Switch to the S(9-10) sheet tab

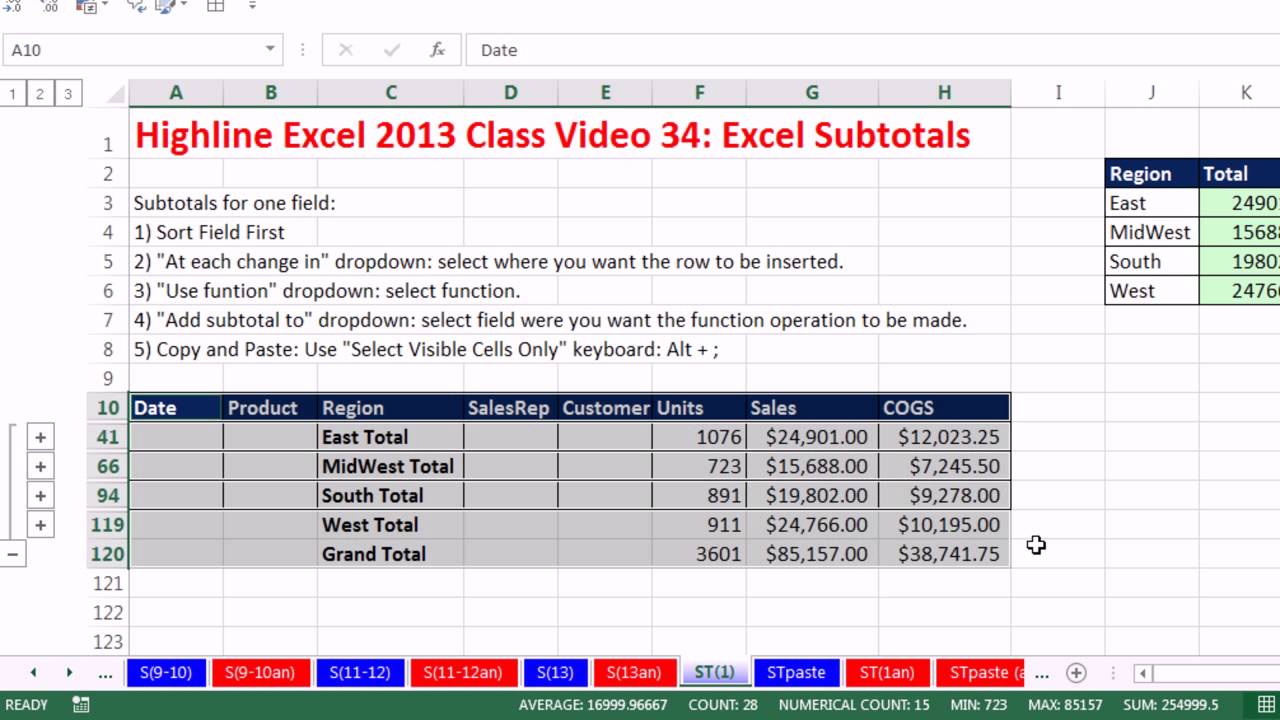click(166, 673)
